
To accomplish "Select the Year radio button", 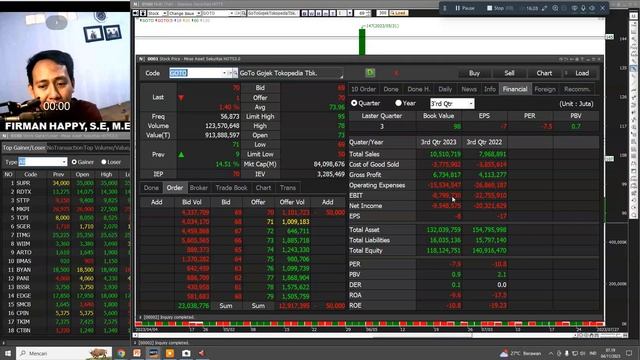I will pyautogui.click(x=398, y=103).
